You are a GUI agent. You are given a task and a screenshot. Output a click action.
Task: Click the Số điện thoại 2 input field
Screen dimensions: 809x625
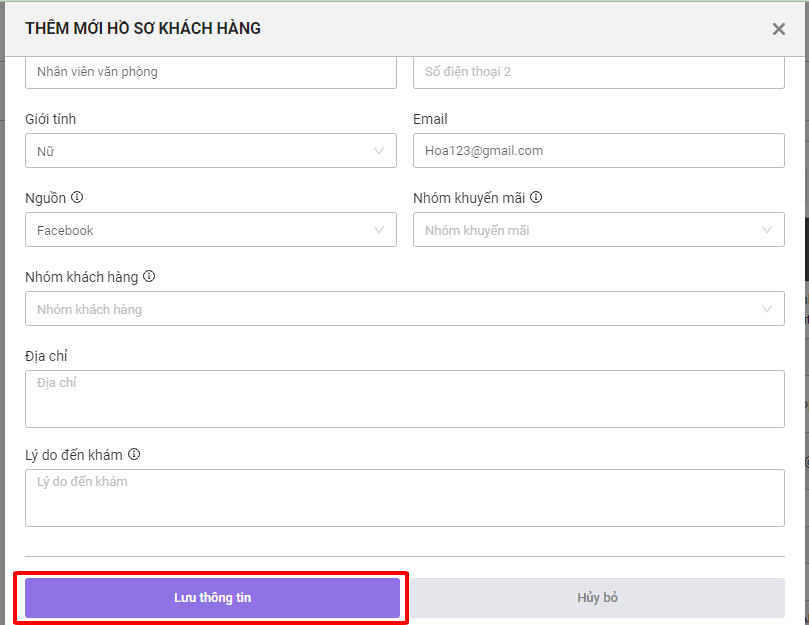[x=599, y=72]
